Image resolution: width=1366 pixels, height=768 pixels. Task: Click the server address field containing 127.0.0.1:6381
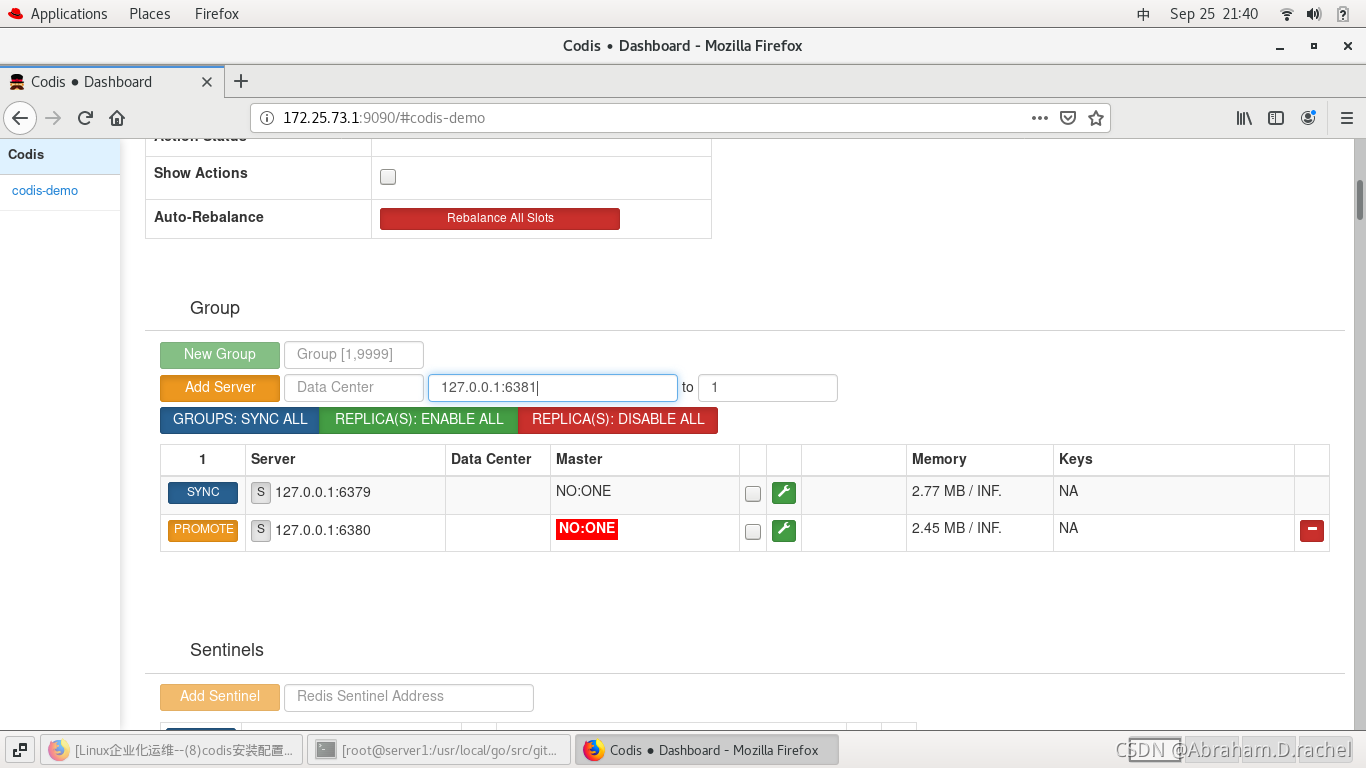pos(553,387)
